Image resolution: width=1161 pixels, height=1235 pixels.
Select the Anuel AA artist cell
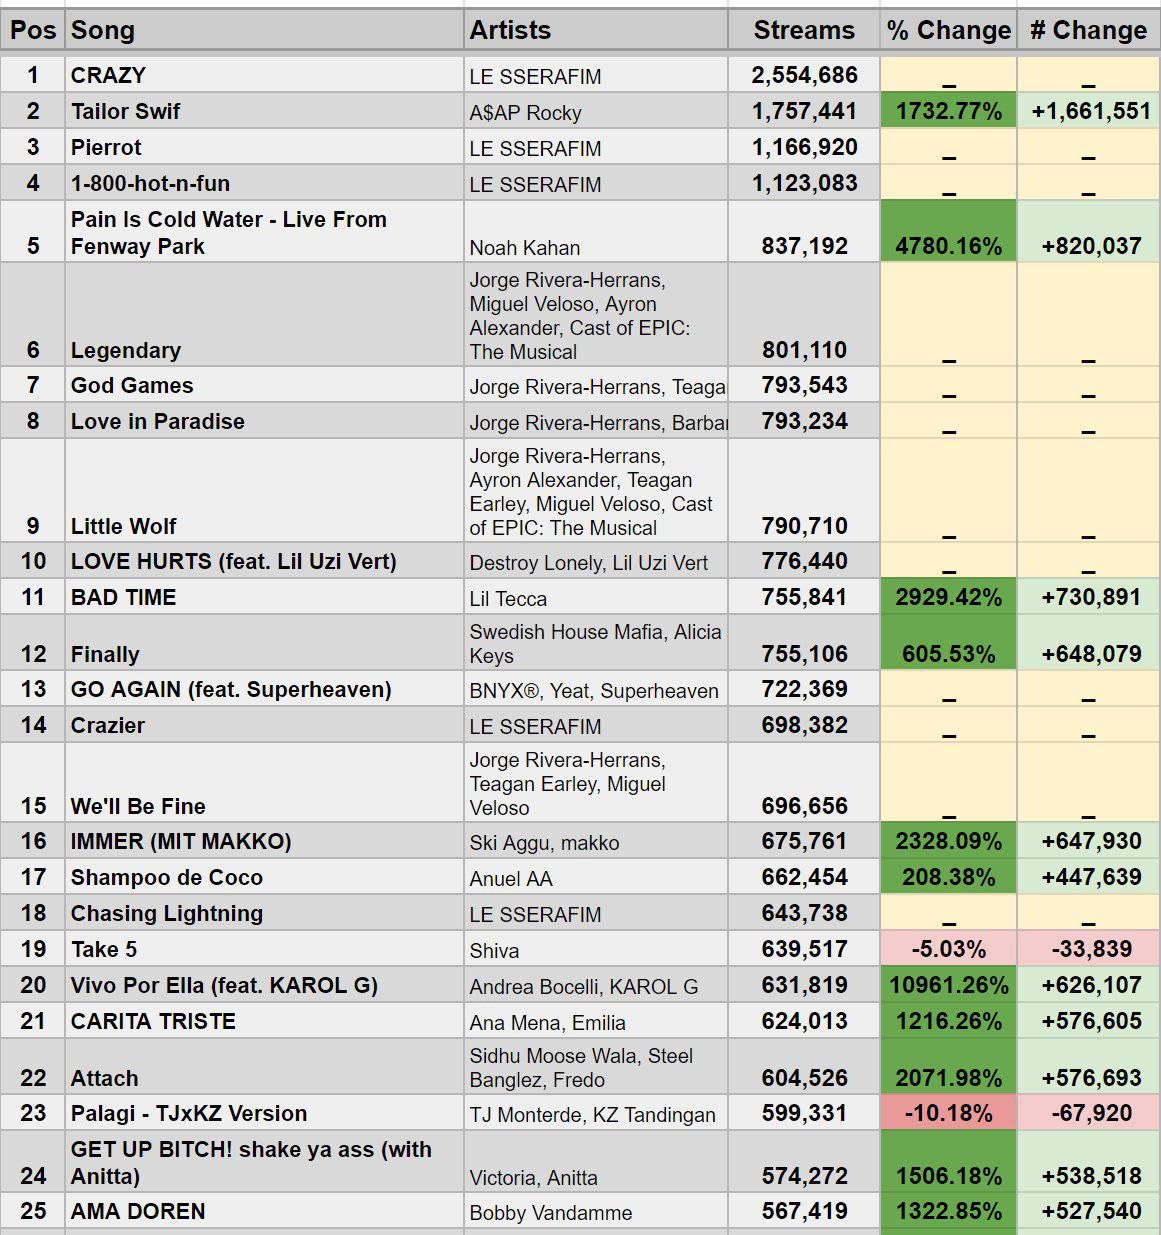point(595,877)
